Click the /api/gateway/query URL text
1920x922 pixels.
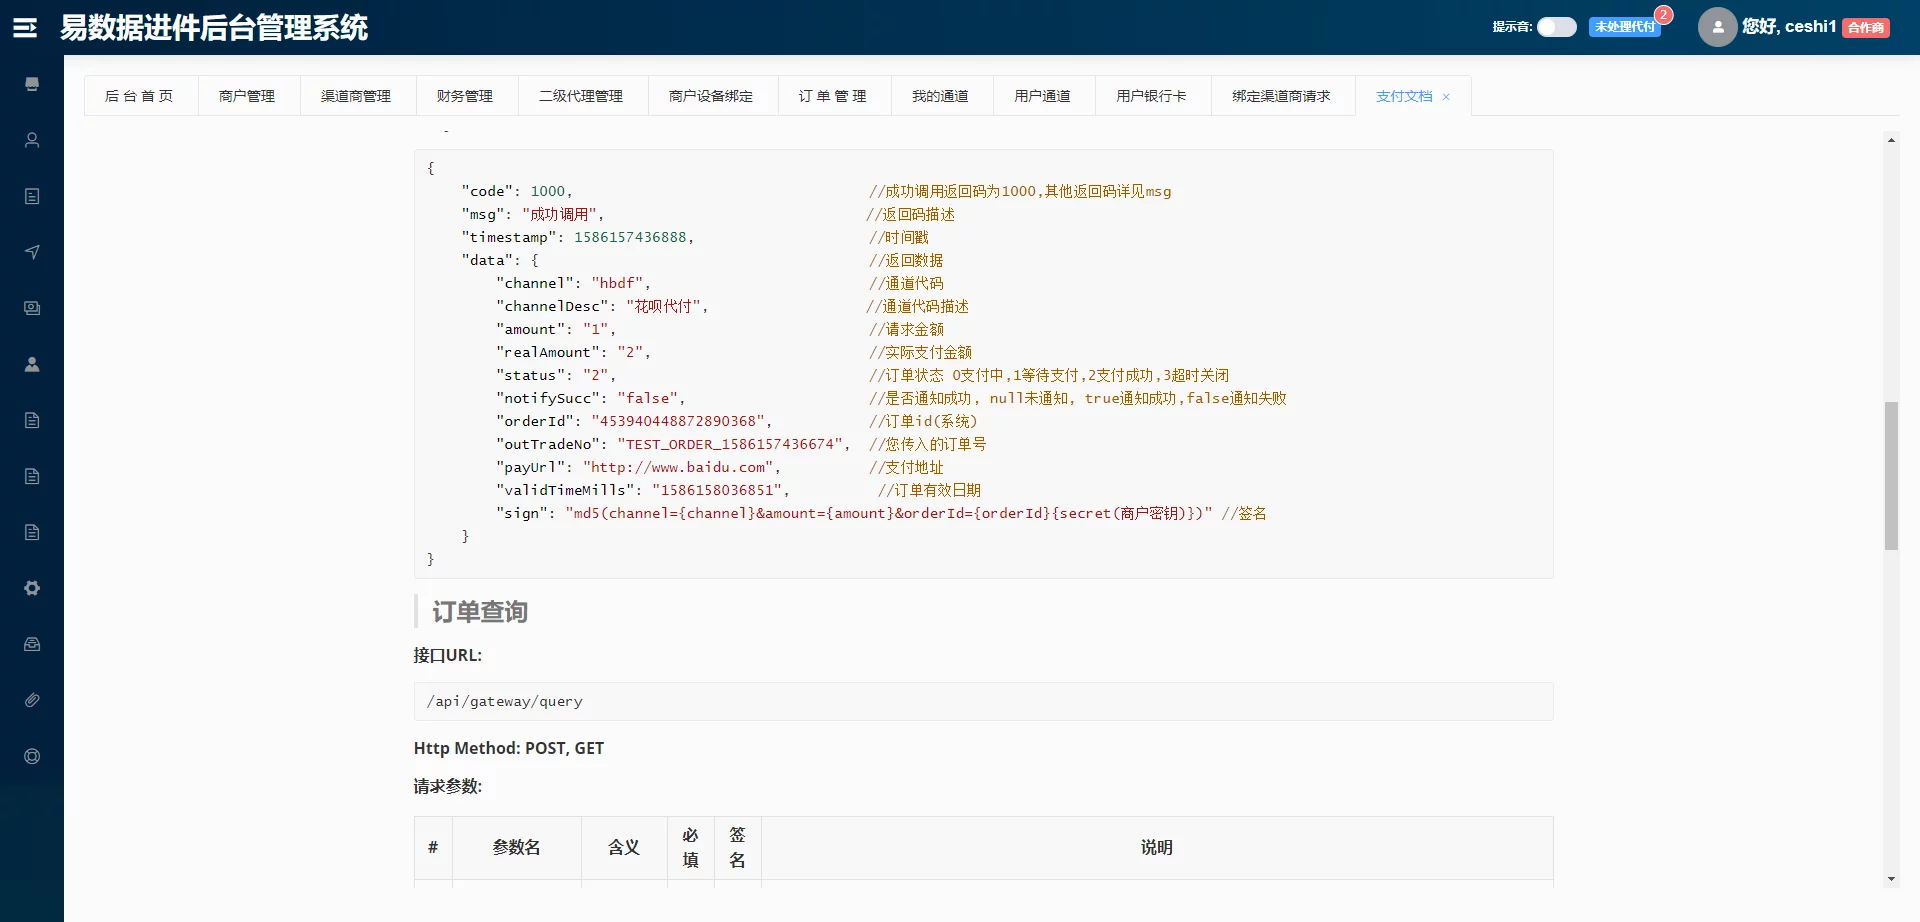point(505,702)
